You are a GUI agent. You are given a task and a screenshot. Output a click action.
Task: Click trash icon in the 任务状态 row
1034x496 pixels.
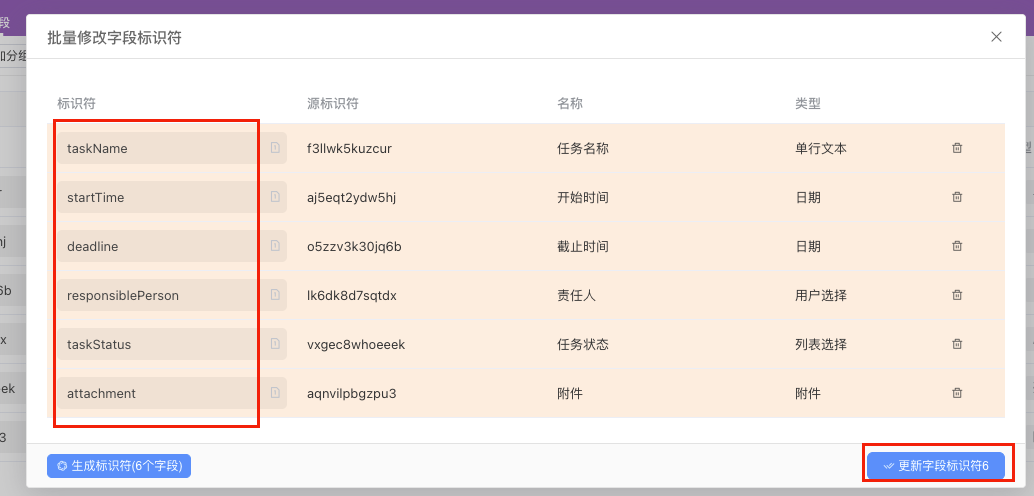click(957, 344)
